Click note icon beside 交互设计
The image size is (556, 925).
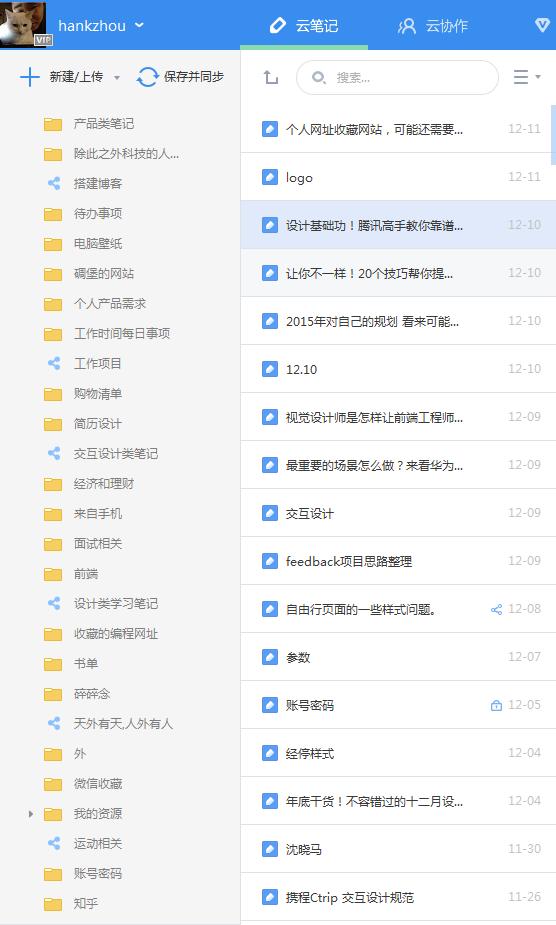click(x=270, y=513)
